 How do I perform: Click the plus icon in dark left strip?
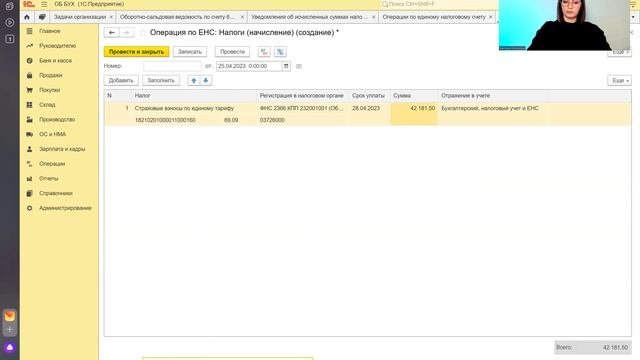(10, 330)
